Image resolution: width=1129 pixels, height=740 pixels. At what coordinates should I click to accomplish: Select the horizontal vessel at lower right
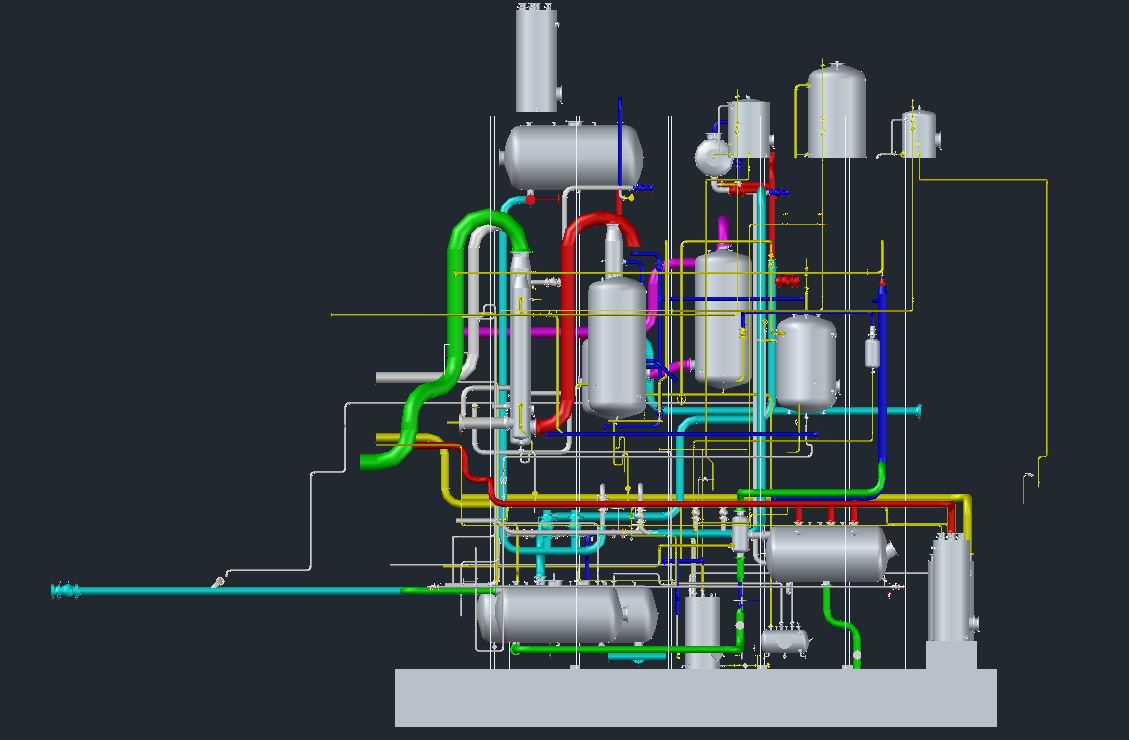point(826,553)
